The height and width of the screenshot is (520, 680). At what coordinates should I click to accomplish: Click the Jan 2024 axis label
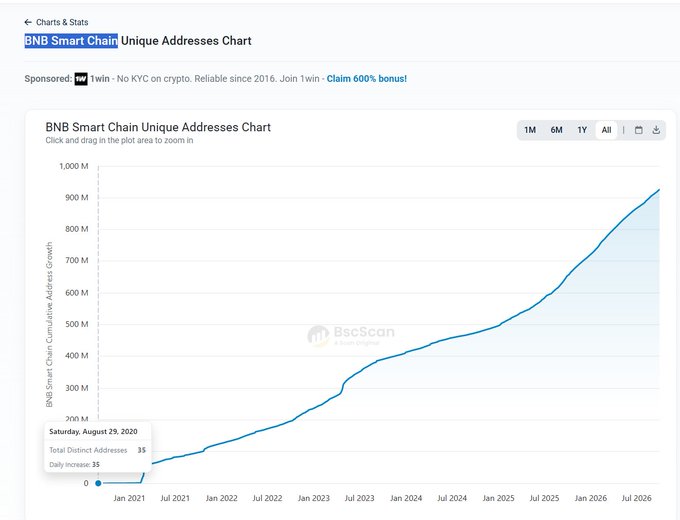(x=406, y=498)
